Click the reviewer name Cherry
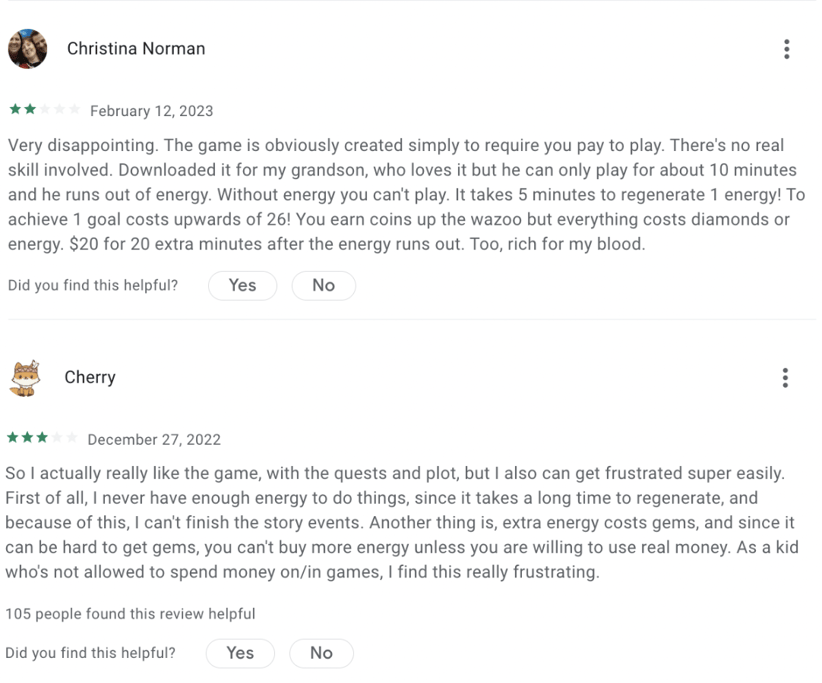Screen dimensions: 822x683 click(90, 378)
